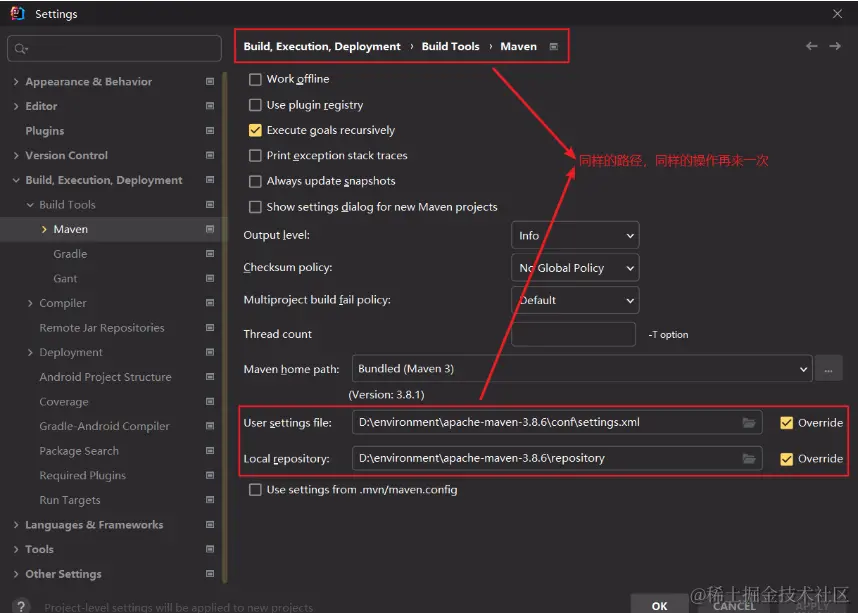This screenshot has width=858, height=613.
Task: Check Use settings from .mvn/maven.config
Action: point(255,490)
